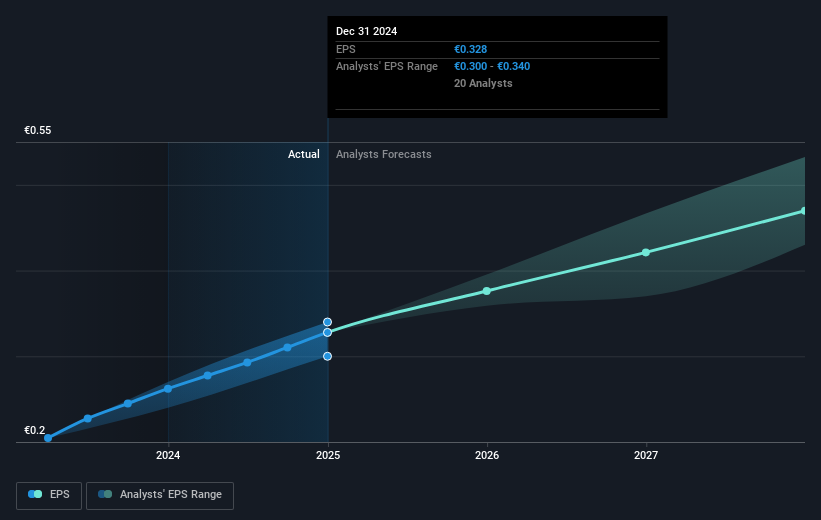
Task: Click the EPS legend color swatch
Action: [x=35, y=494]
